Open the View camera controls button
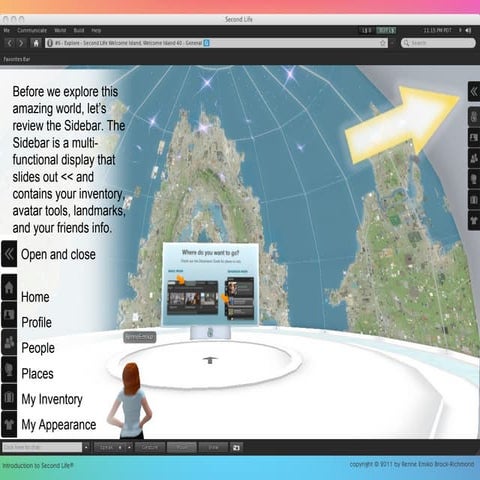 [x=213, y=447]
